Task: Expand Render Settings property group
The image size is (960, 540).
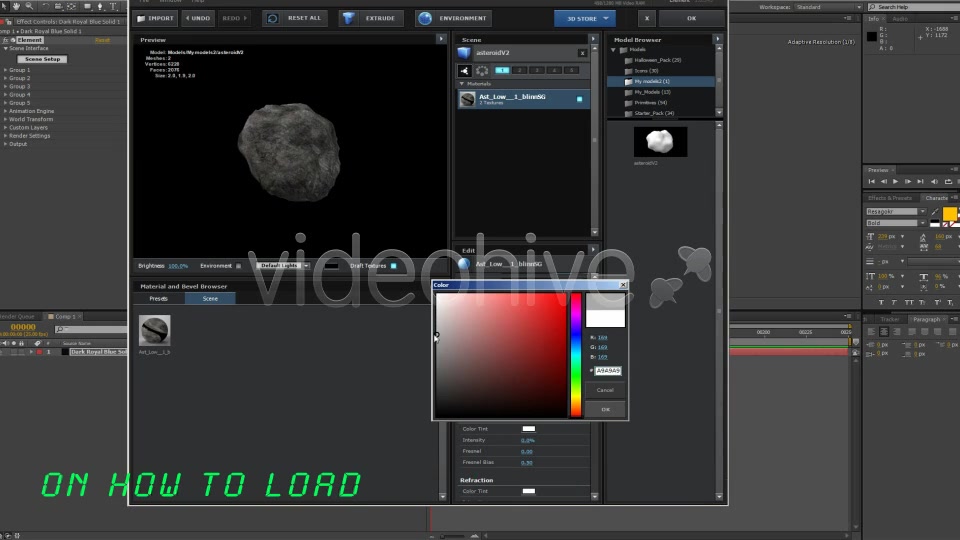Action: coord(6,136)
